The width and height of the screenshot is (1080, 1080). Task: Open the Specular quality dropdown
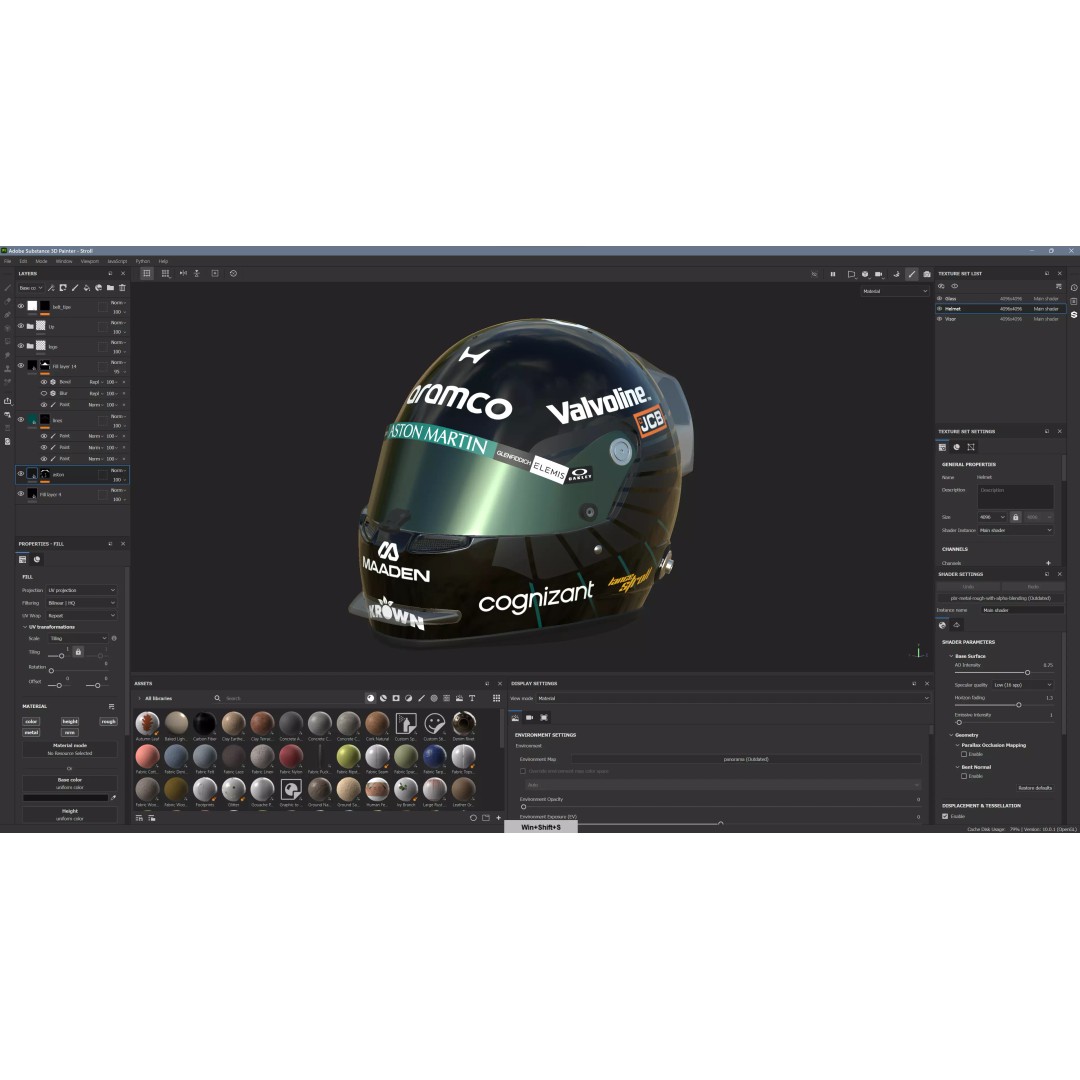coord(1023,685)
